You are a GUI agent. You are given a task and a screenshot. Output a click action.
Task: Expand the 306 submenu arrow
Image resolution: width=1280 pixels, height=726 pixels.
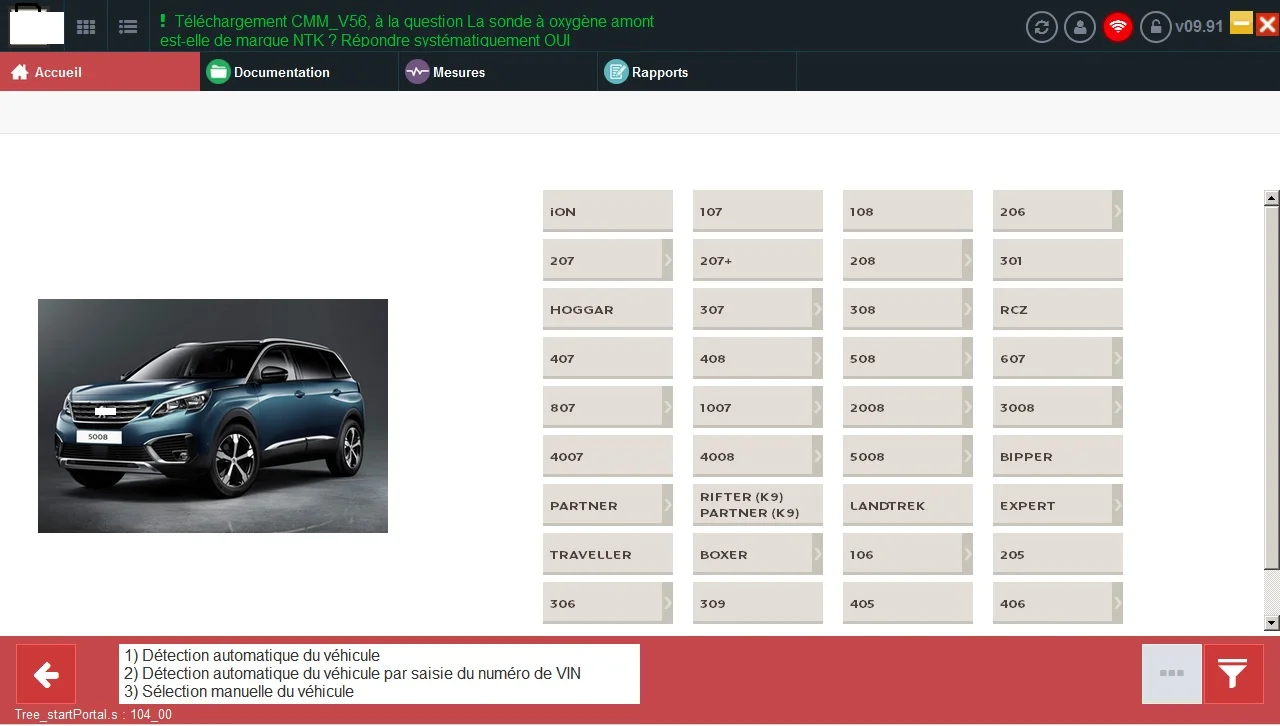(667, 603)
